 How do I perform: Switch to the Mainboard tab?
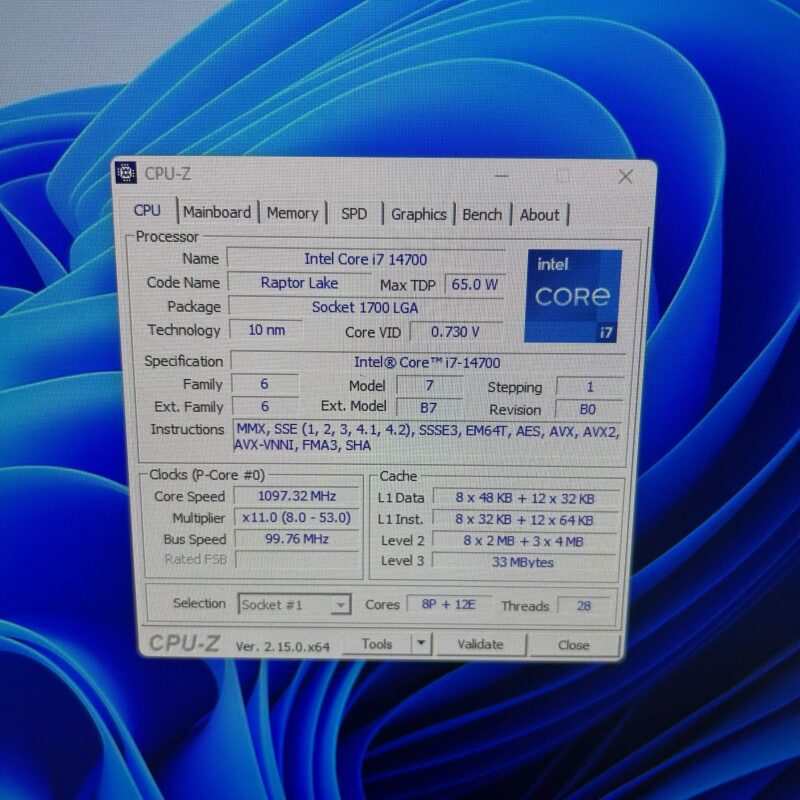pos(217,212)
